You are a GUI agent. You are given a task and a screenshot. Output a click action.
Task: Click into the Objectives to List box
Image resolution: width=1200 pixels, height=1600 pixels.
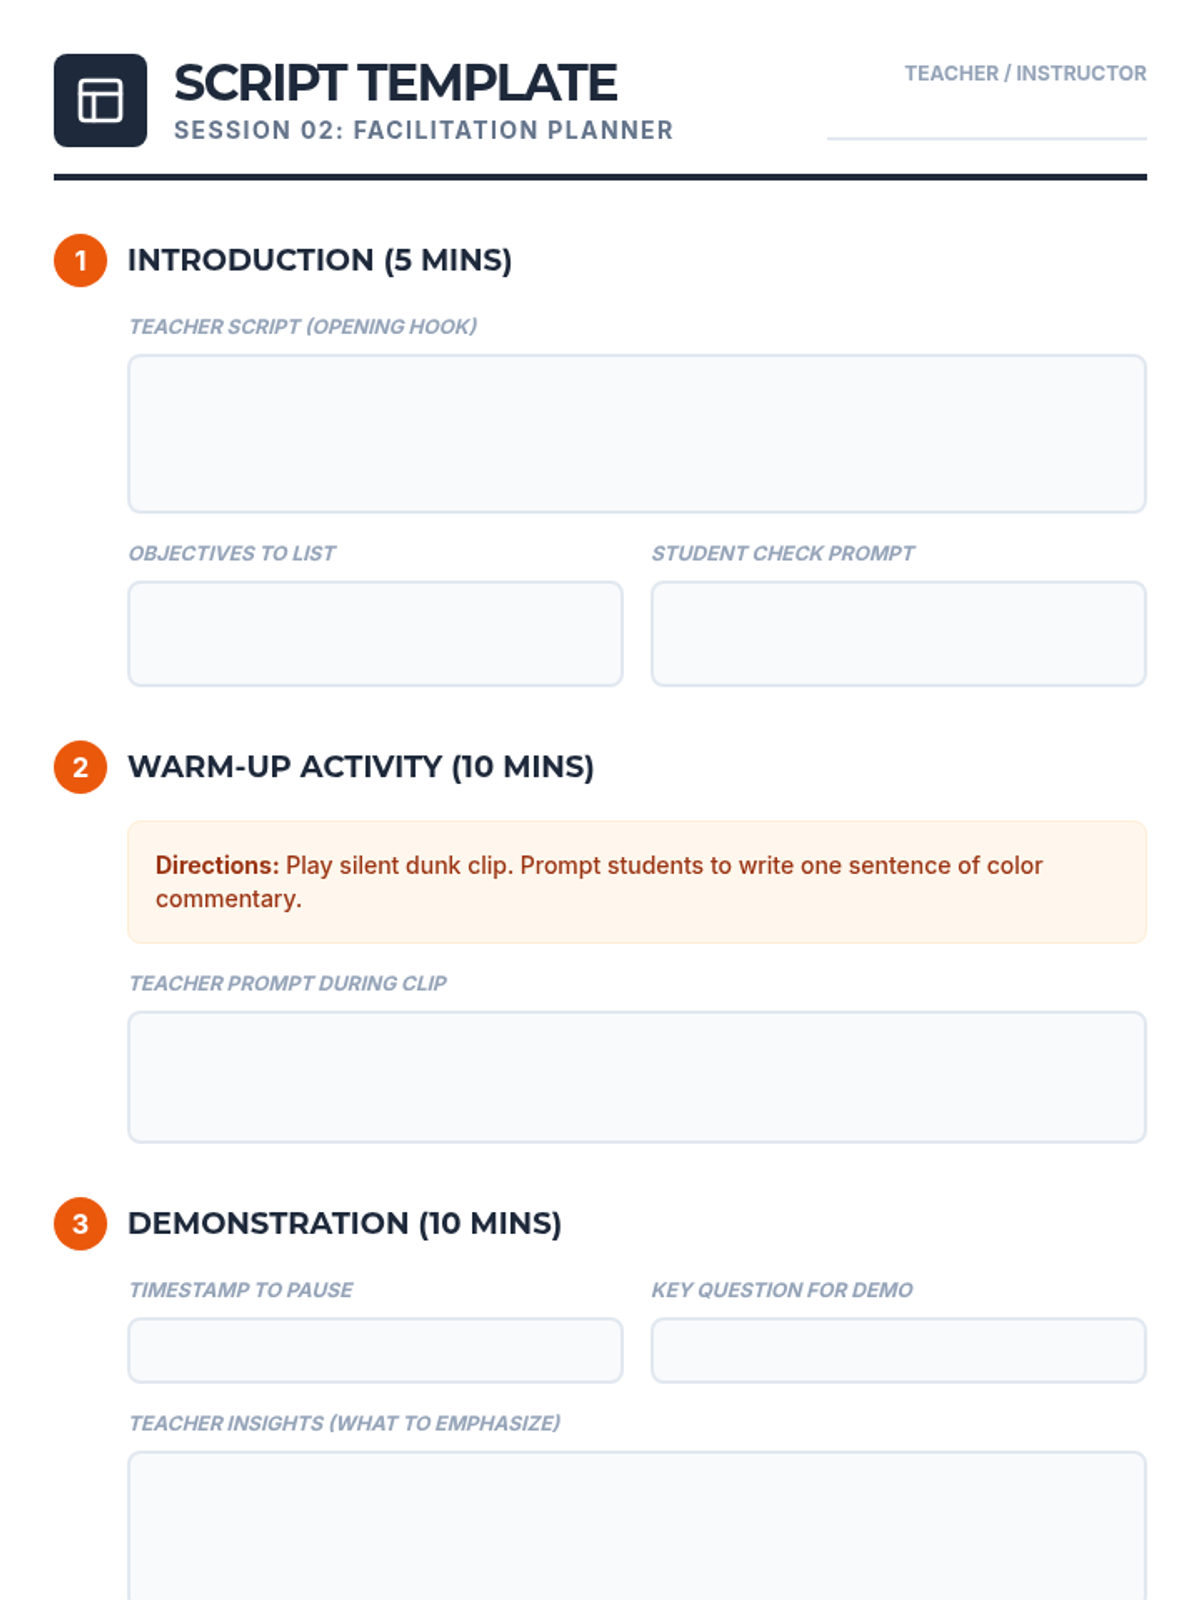tap(375, 634)
